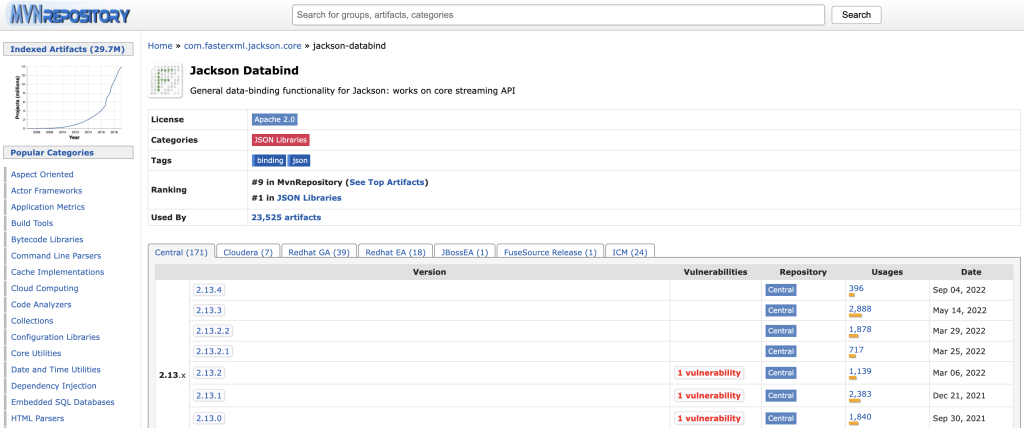The image size is (1024, 428).
Task: Click the Search button
Action: (x=856, y=14)
